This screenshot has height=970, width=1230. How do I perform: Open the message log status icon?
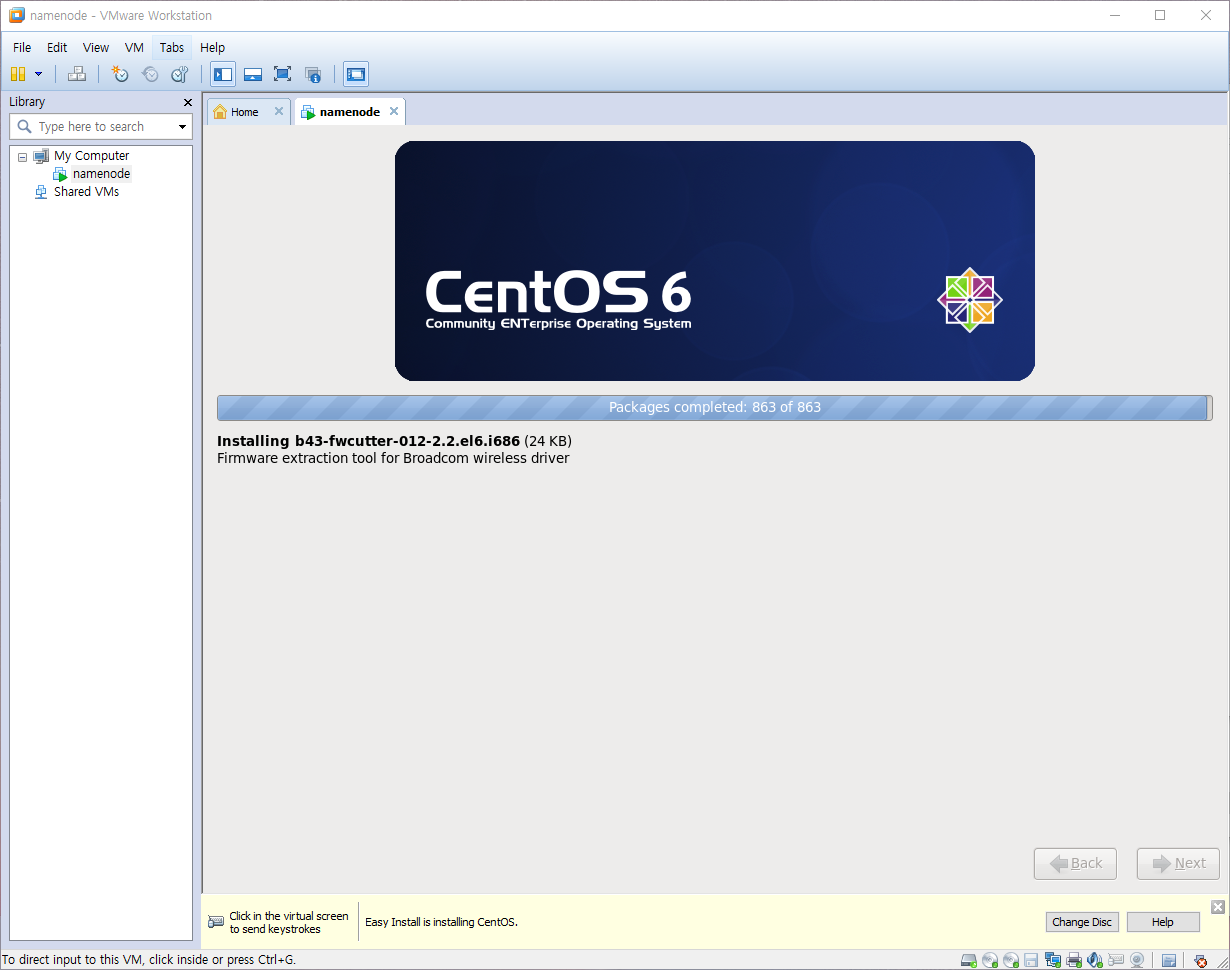(x=1169, y=960)
